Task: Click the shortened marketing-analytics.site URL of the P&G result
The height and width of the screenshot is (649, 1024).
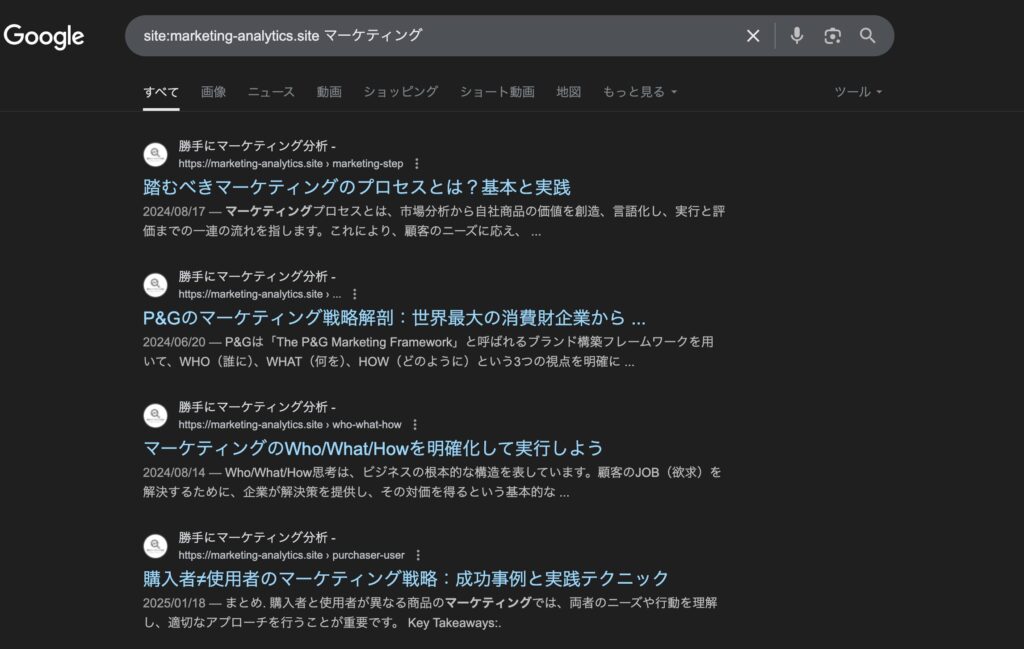Action: pos(259,294)
